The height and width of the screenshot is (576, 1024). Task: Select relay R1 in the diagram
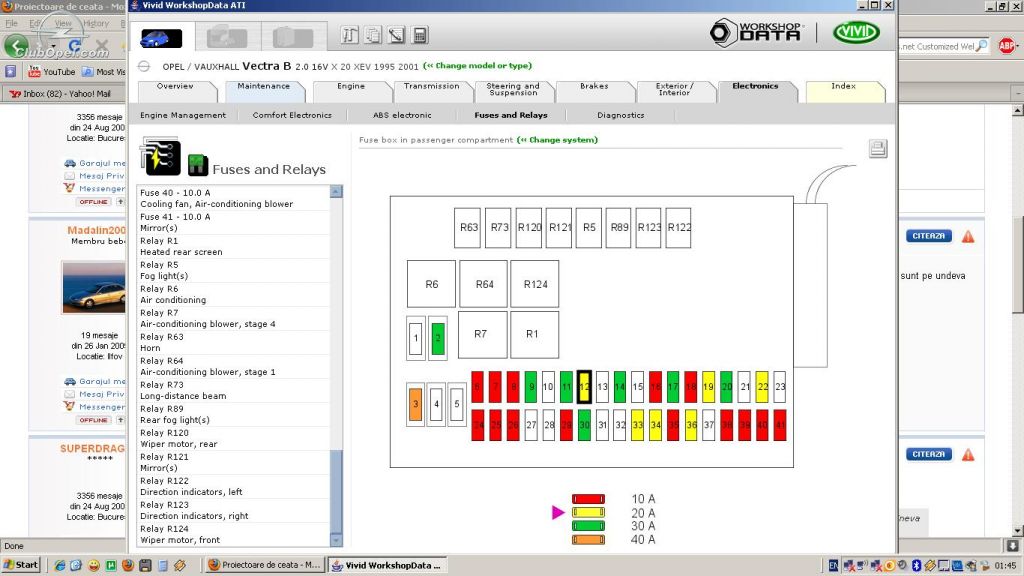click(x=535, y=334)
